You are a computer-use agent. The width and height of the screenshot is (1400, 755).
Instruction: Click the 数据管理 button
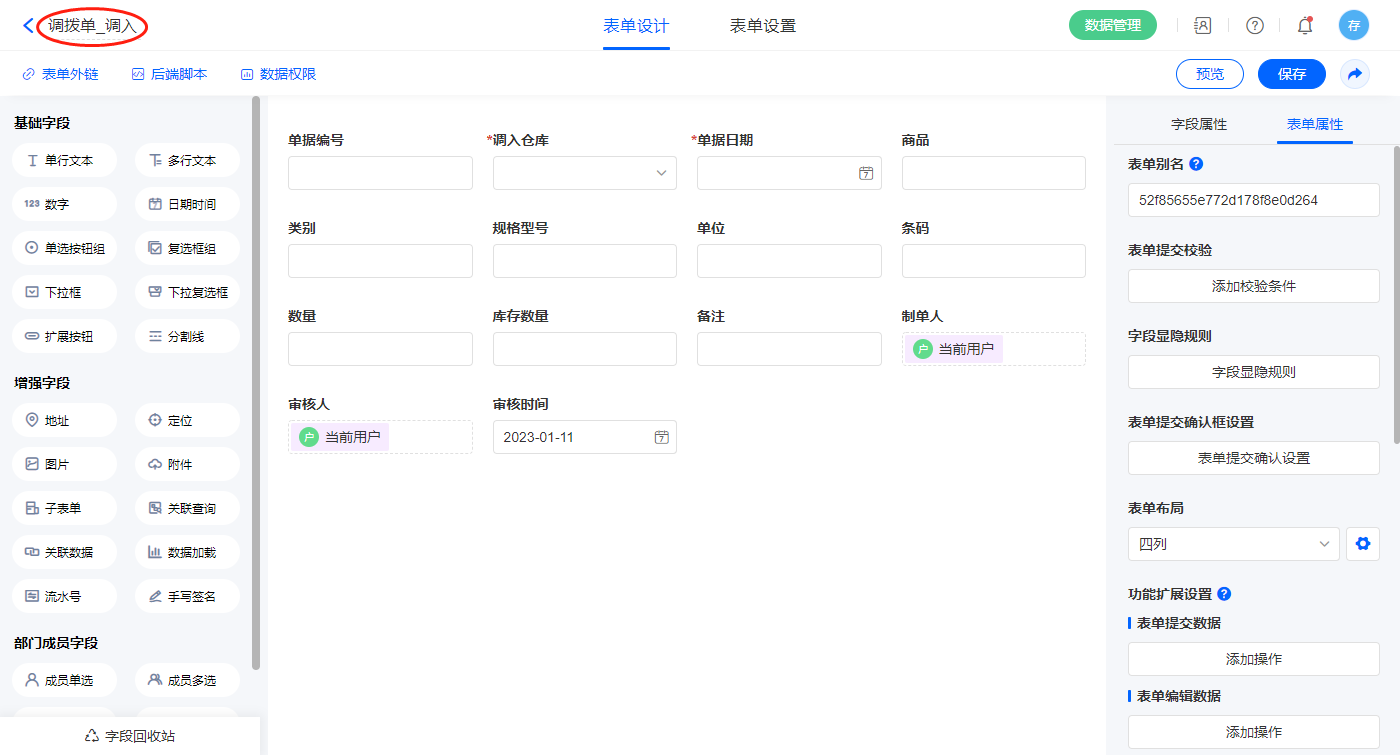point(1112,26)
